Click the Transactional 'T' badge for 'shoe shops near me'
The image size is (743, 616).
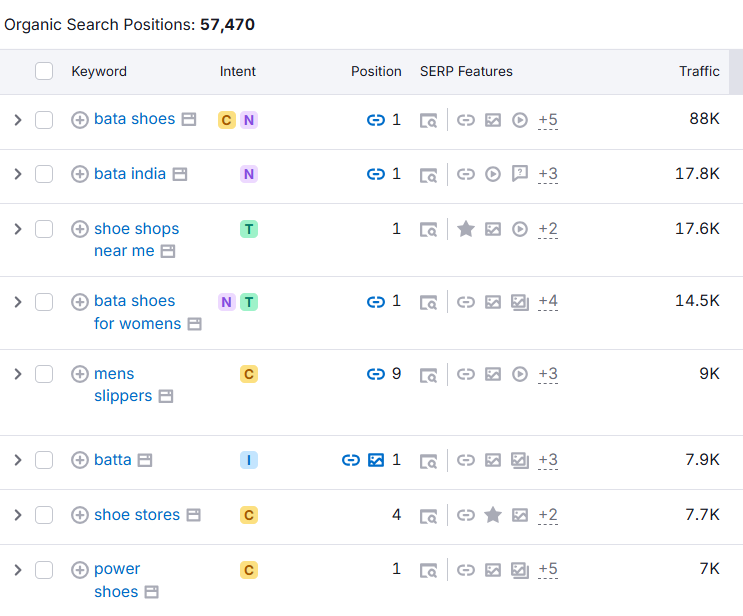coord(249,229)
